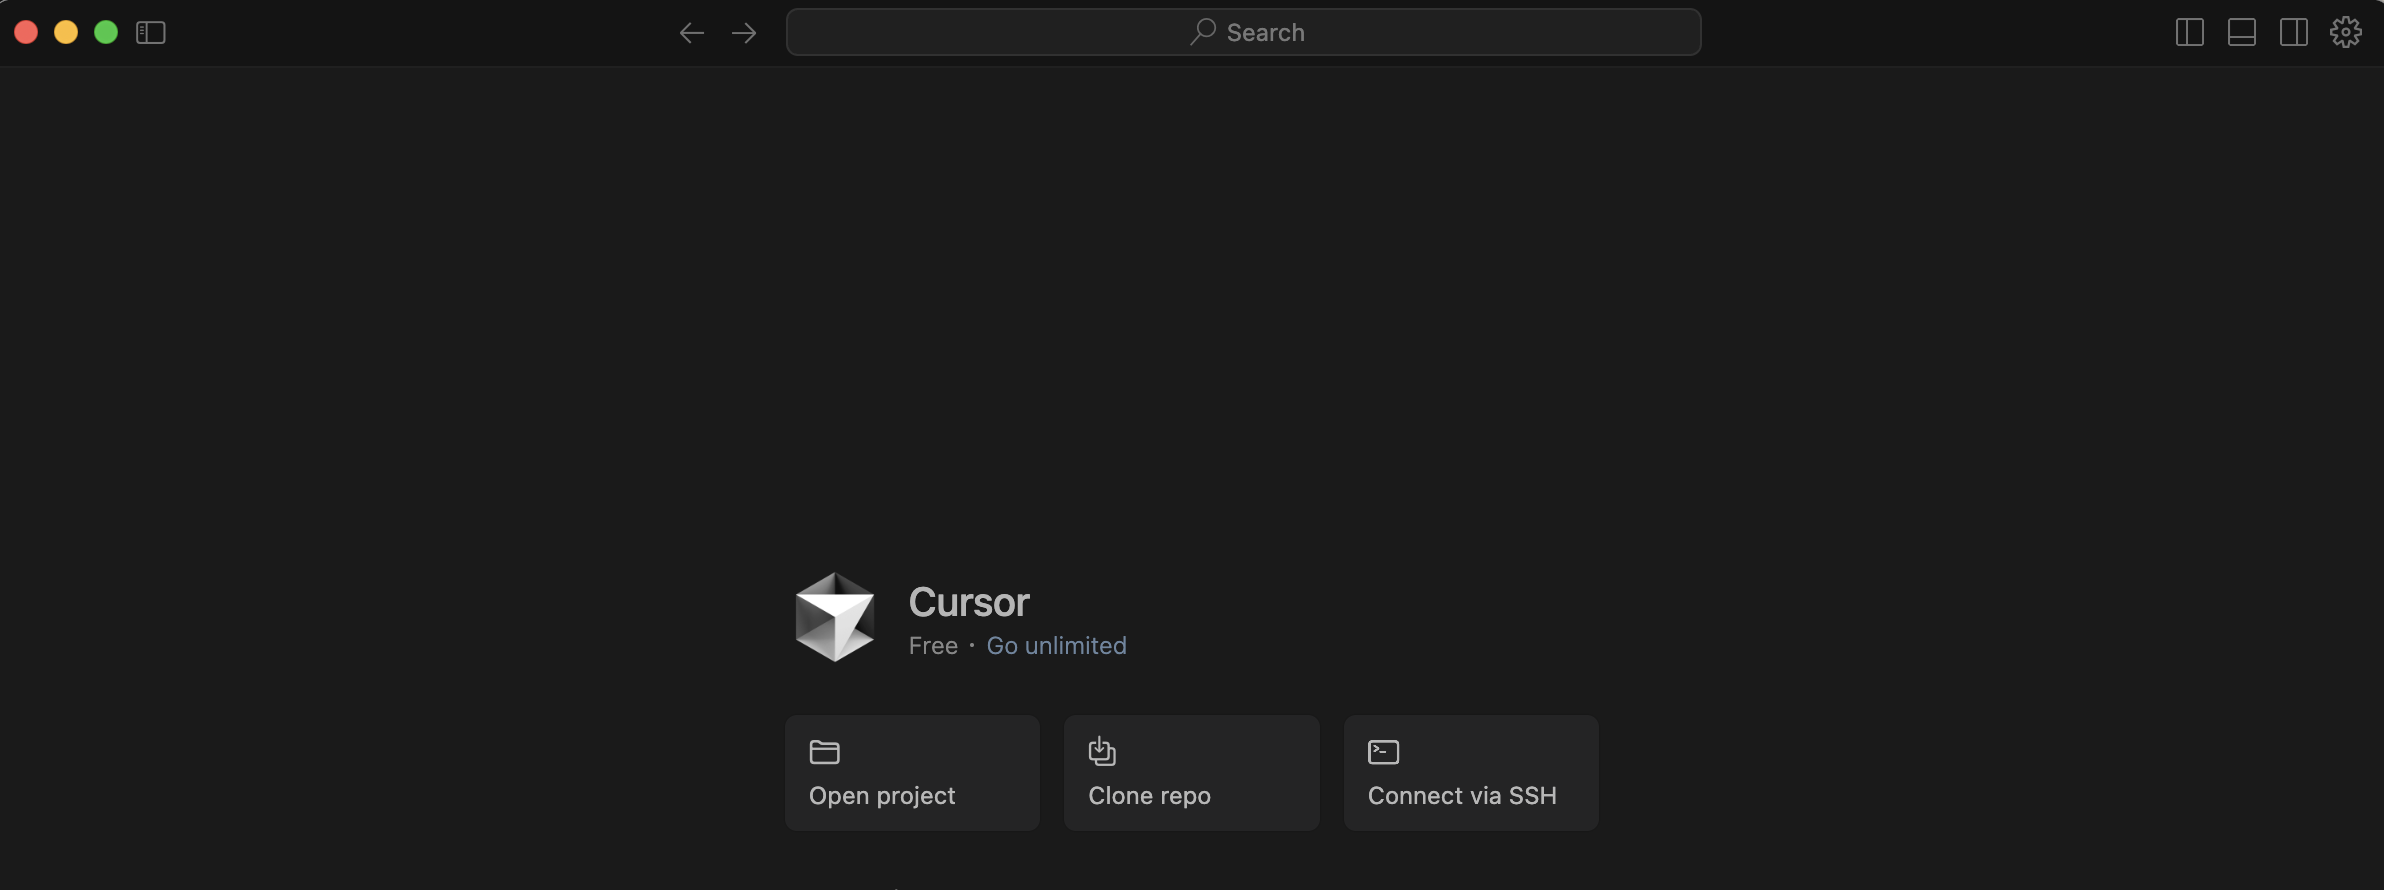Maximize the window with green button
Viewport: 2384px width, 890px height.
point(106,32)
